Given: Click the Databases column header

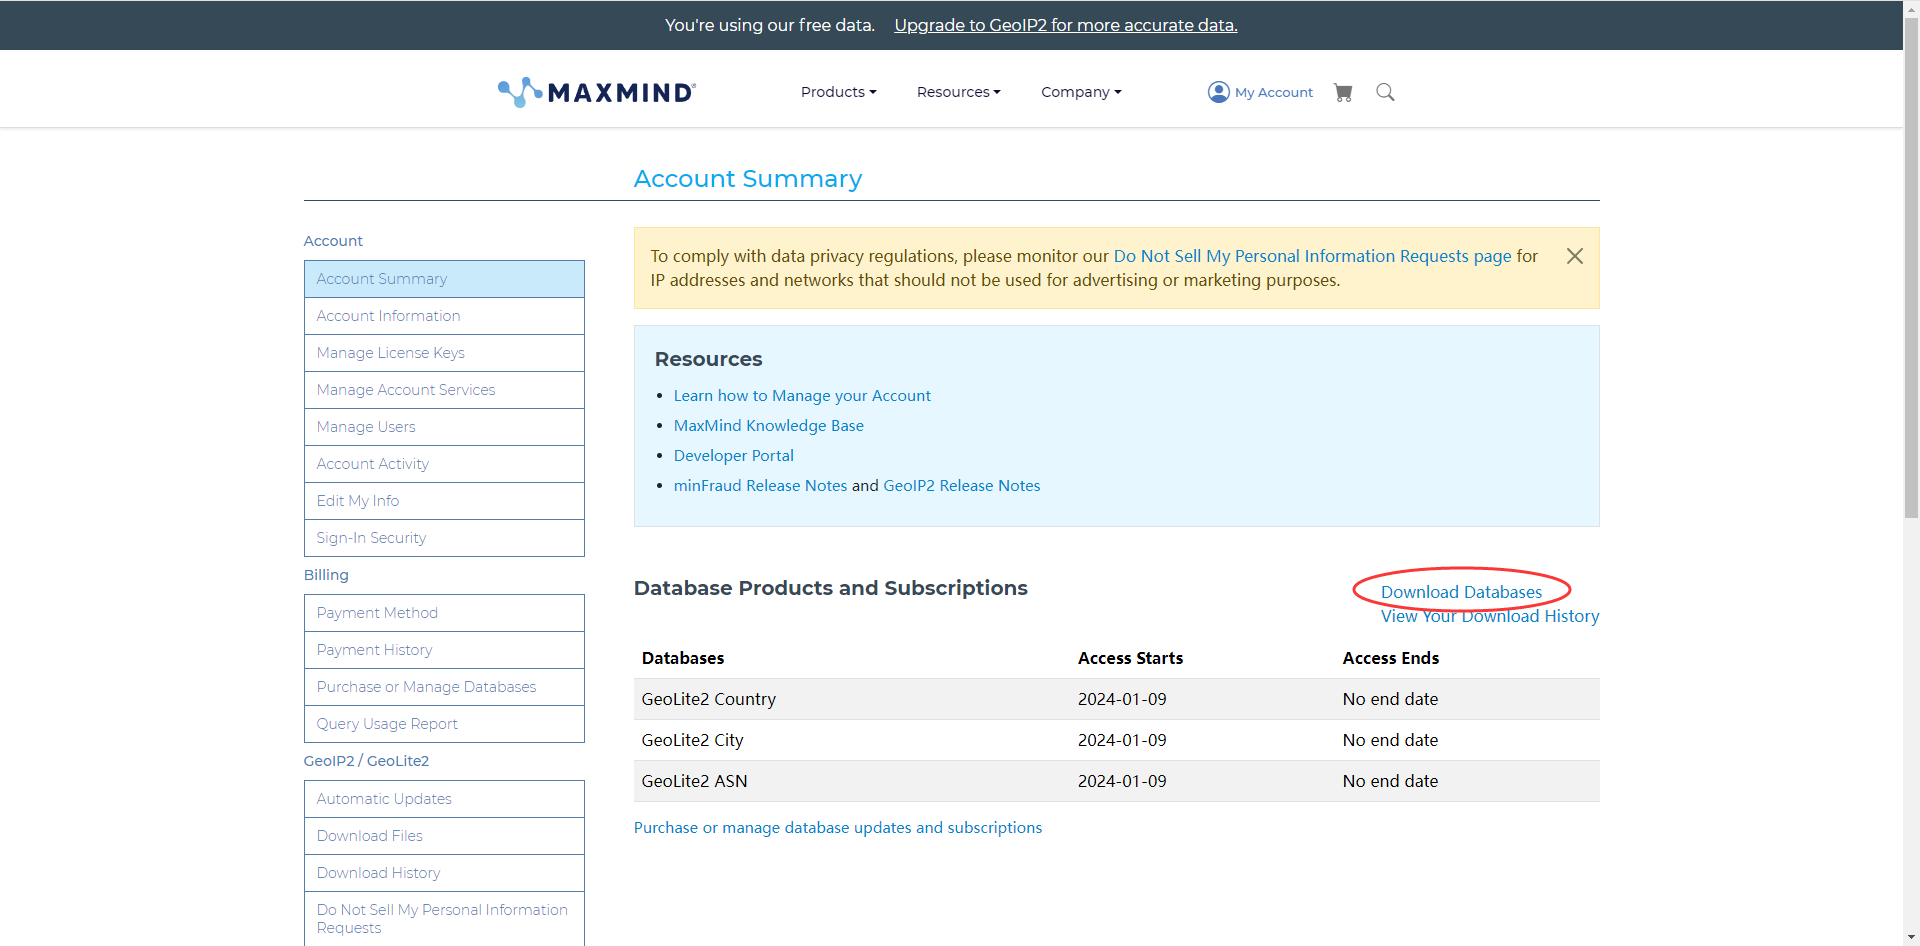Looking at the screenshot, I should (683, 658).
